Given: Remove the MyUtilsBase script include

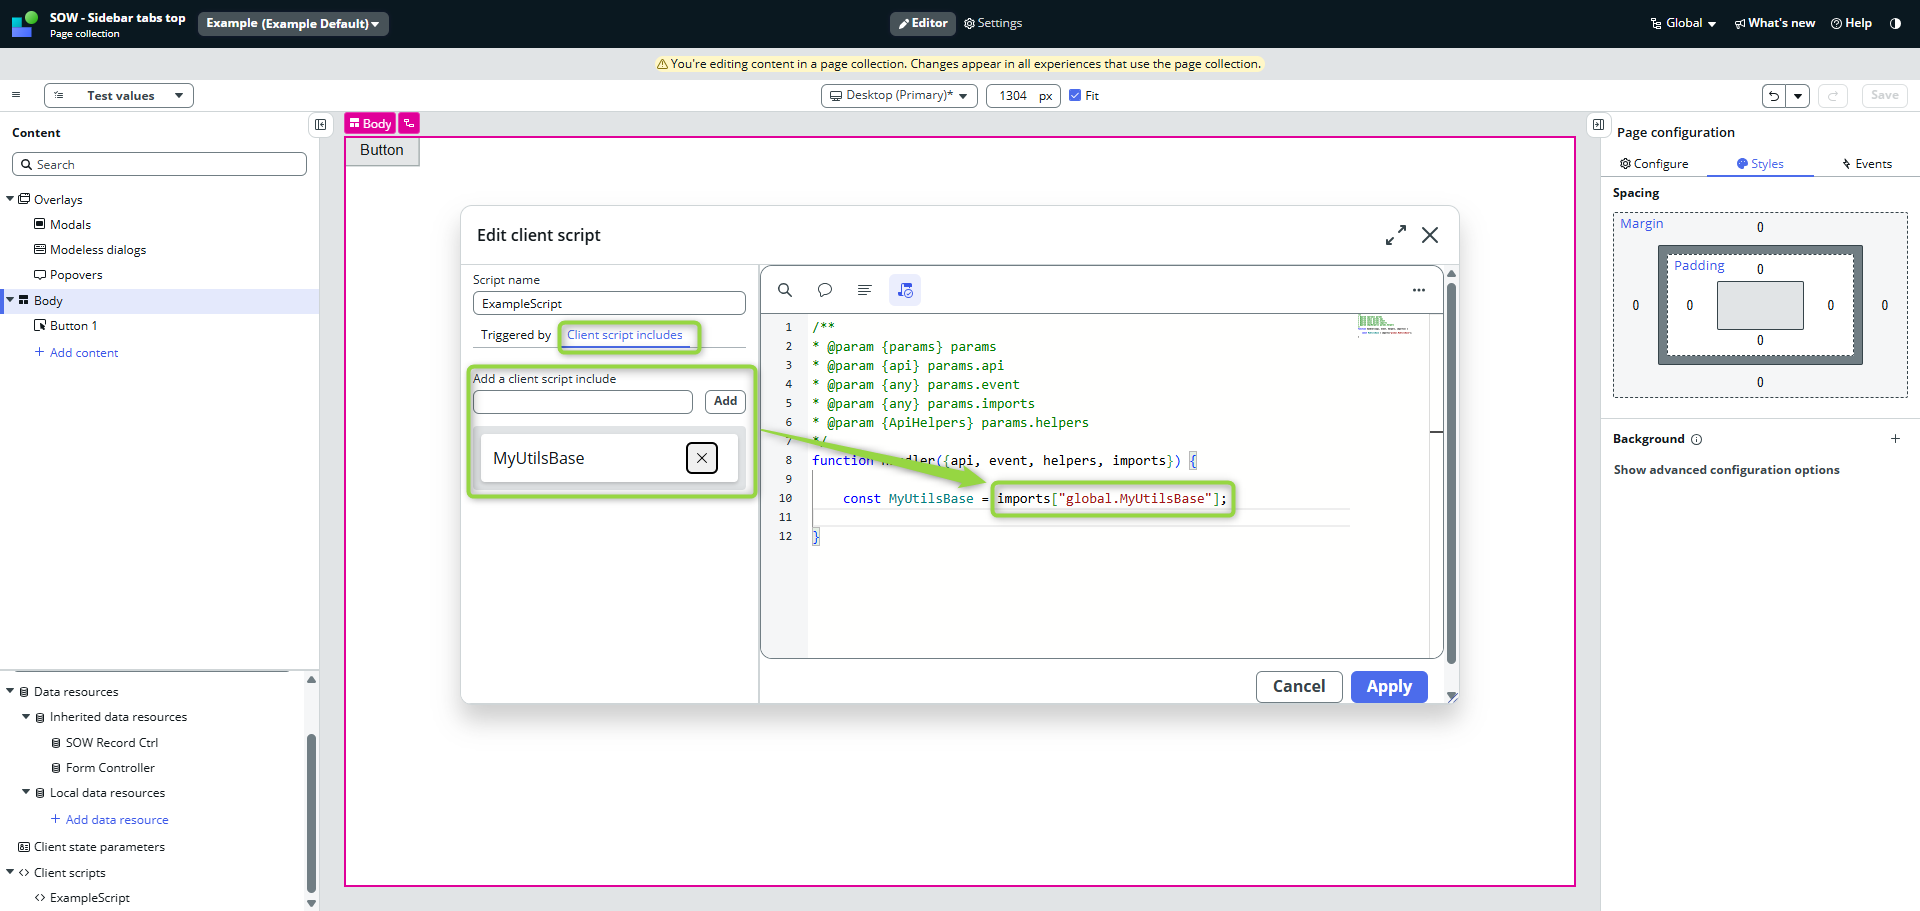Looking at the screenshot, I should tap(702, 458).
